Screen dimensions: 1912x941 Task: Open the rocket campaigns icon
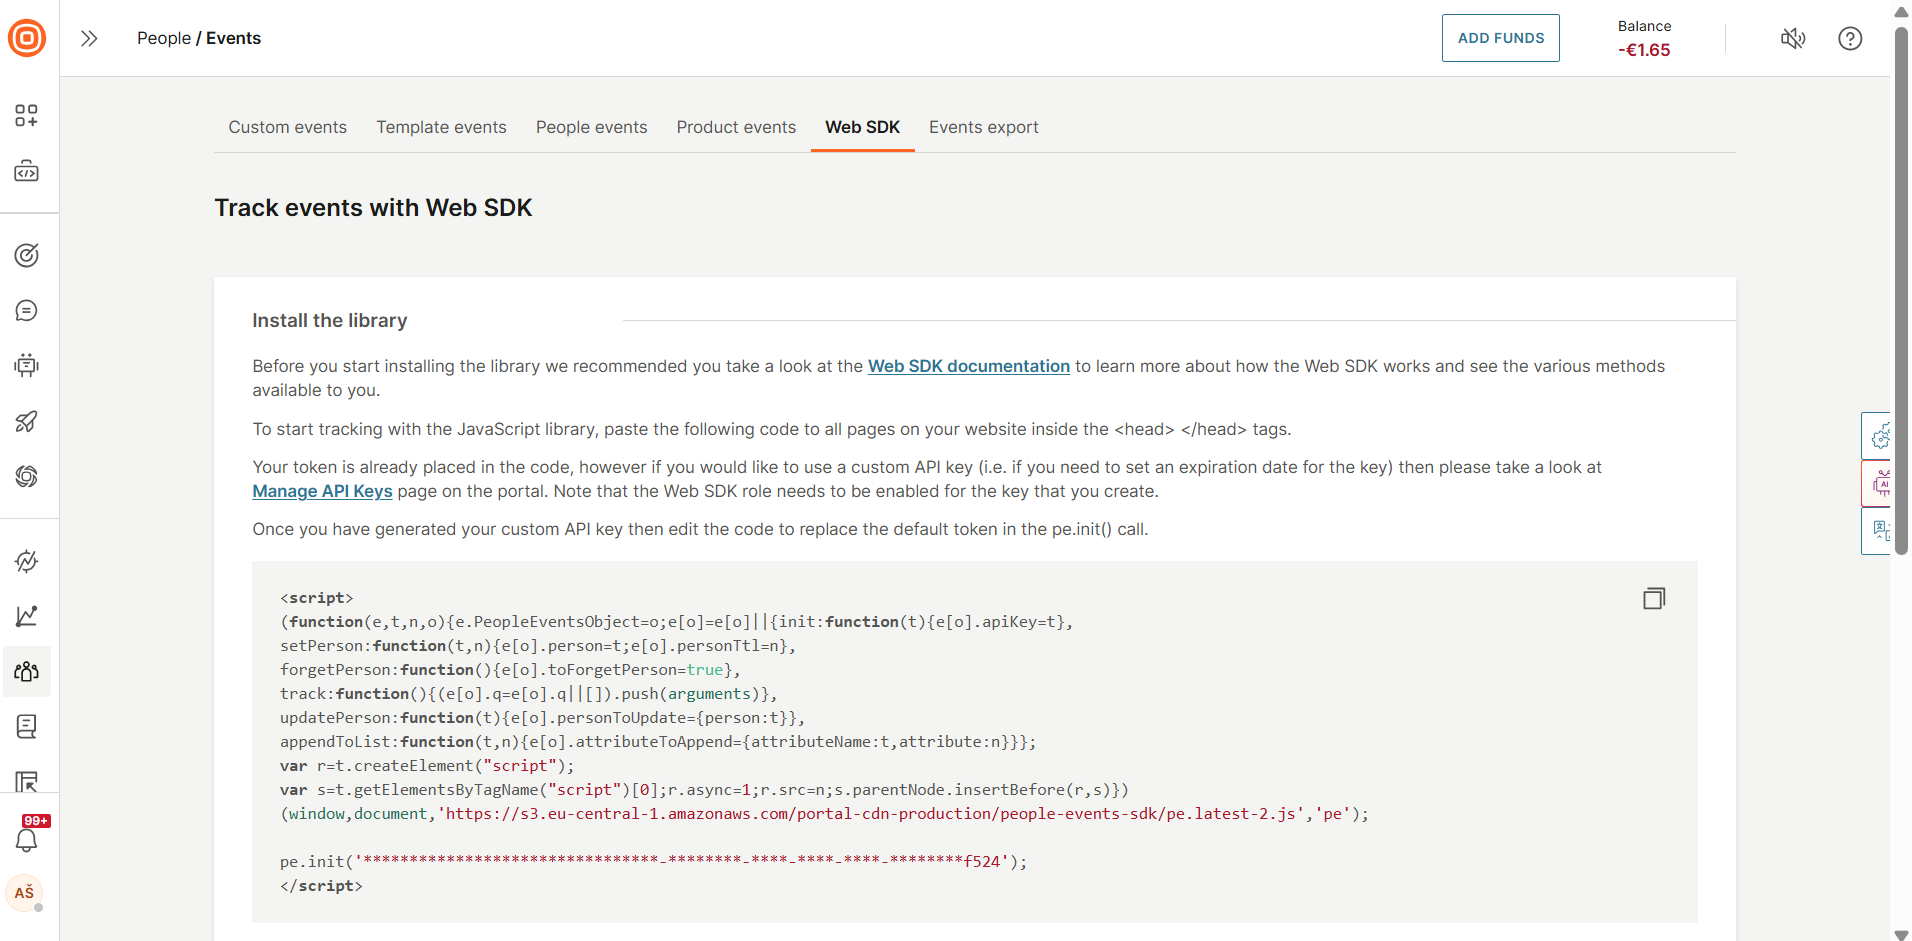click(27, 422)
